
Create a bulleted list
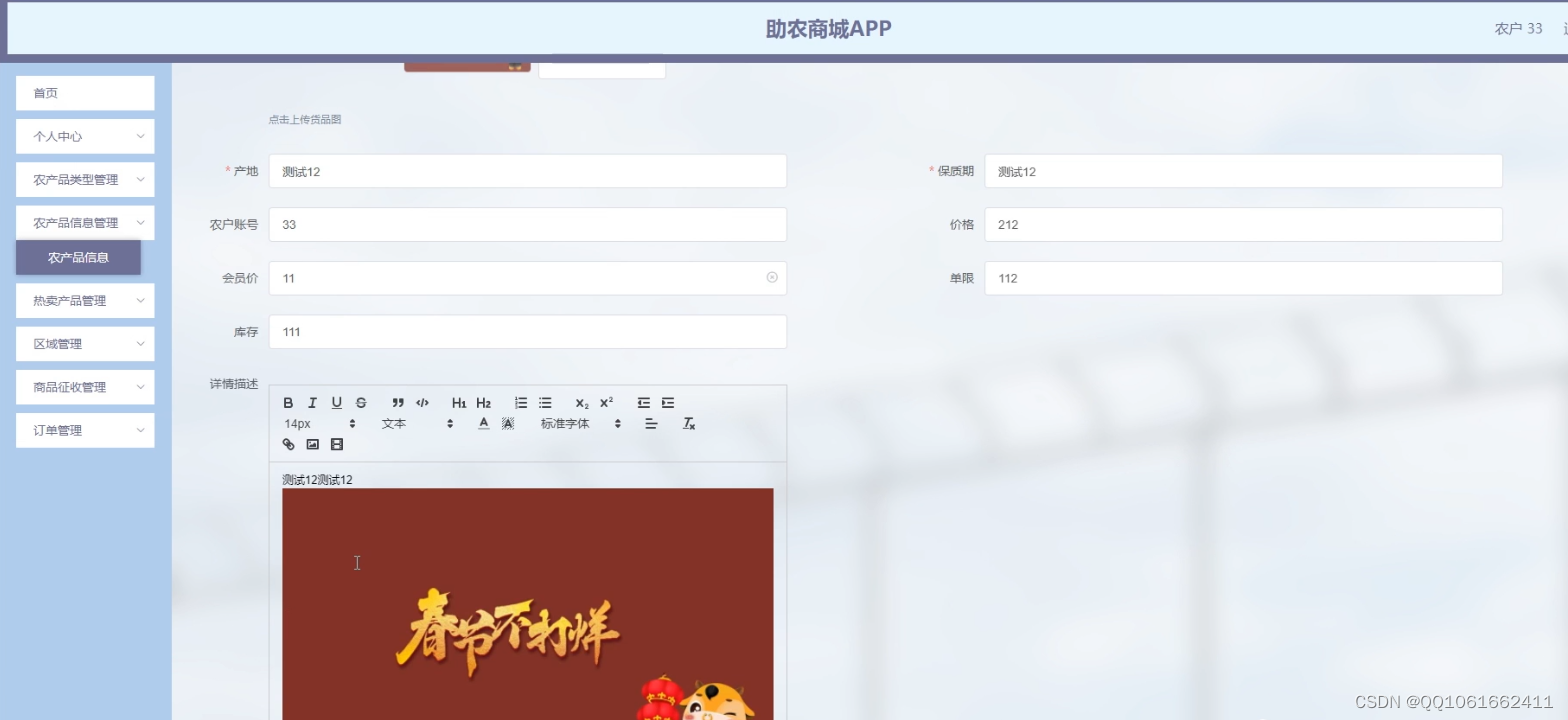tap(545, 403)
